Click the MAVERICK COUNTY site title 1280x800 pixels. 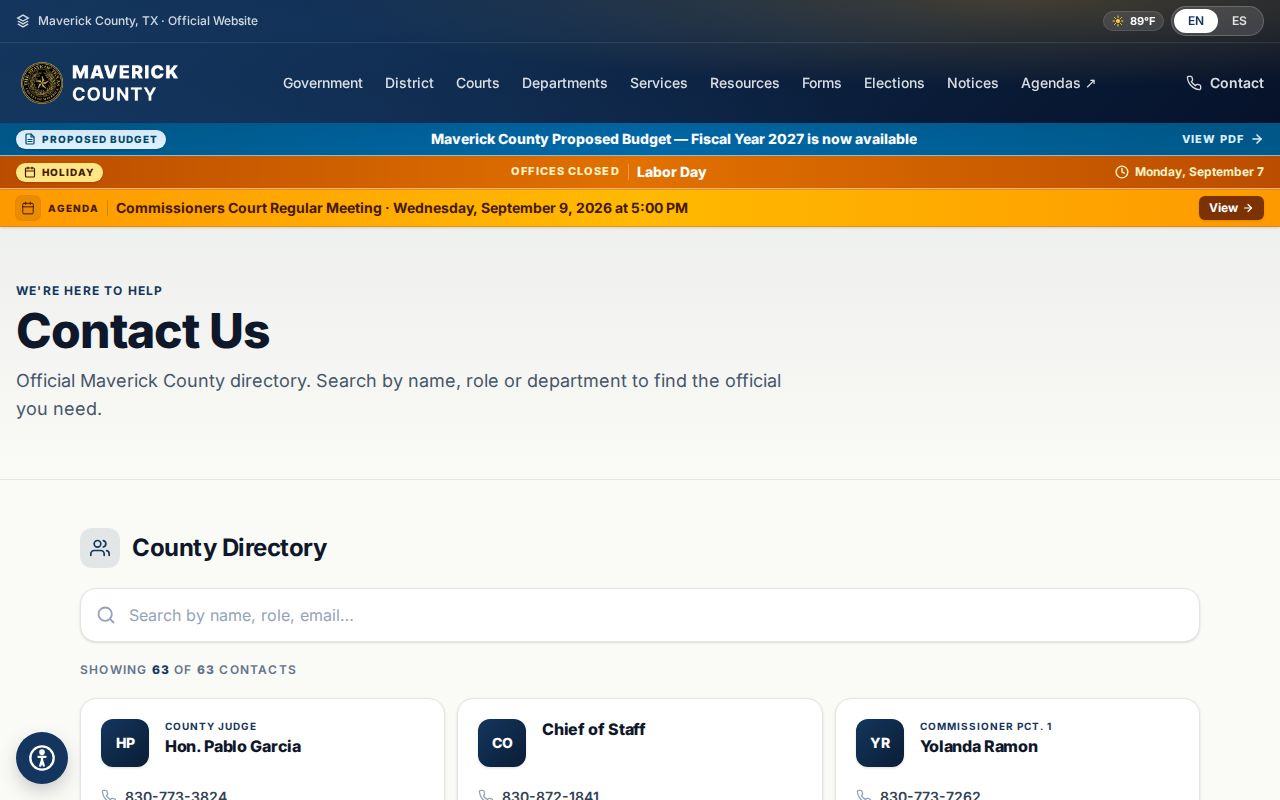pyautogui.click(x=125, y=83)
